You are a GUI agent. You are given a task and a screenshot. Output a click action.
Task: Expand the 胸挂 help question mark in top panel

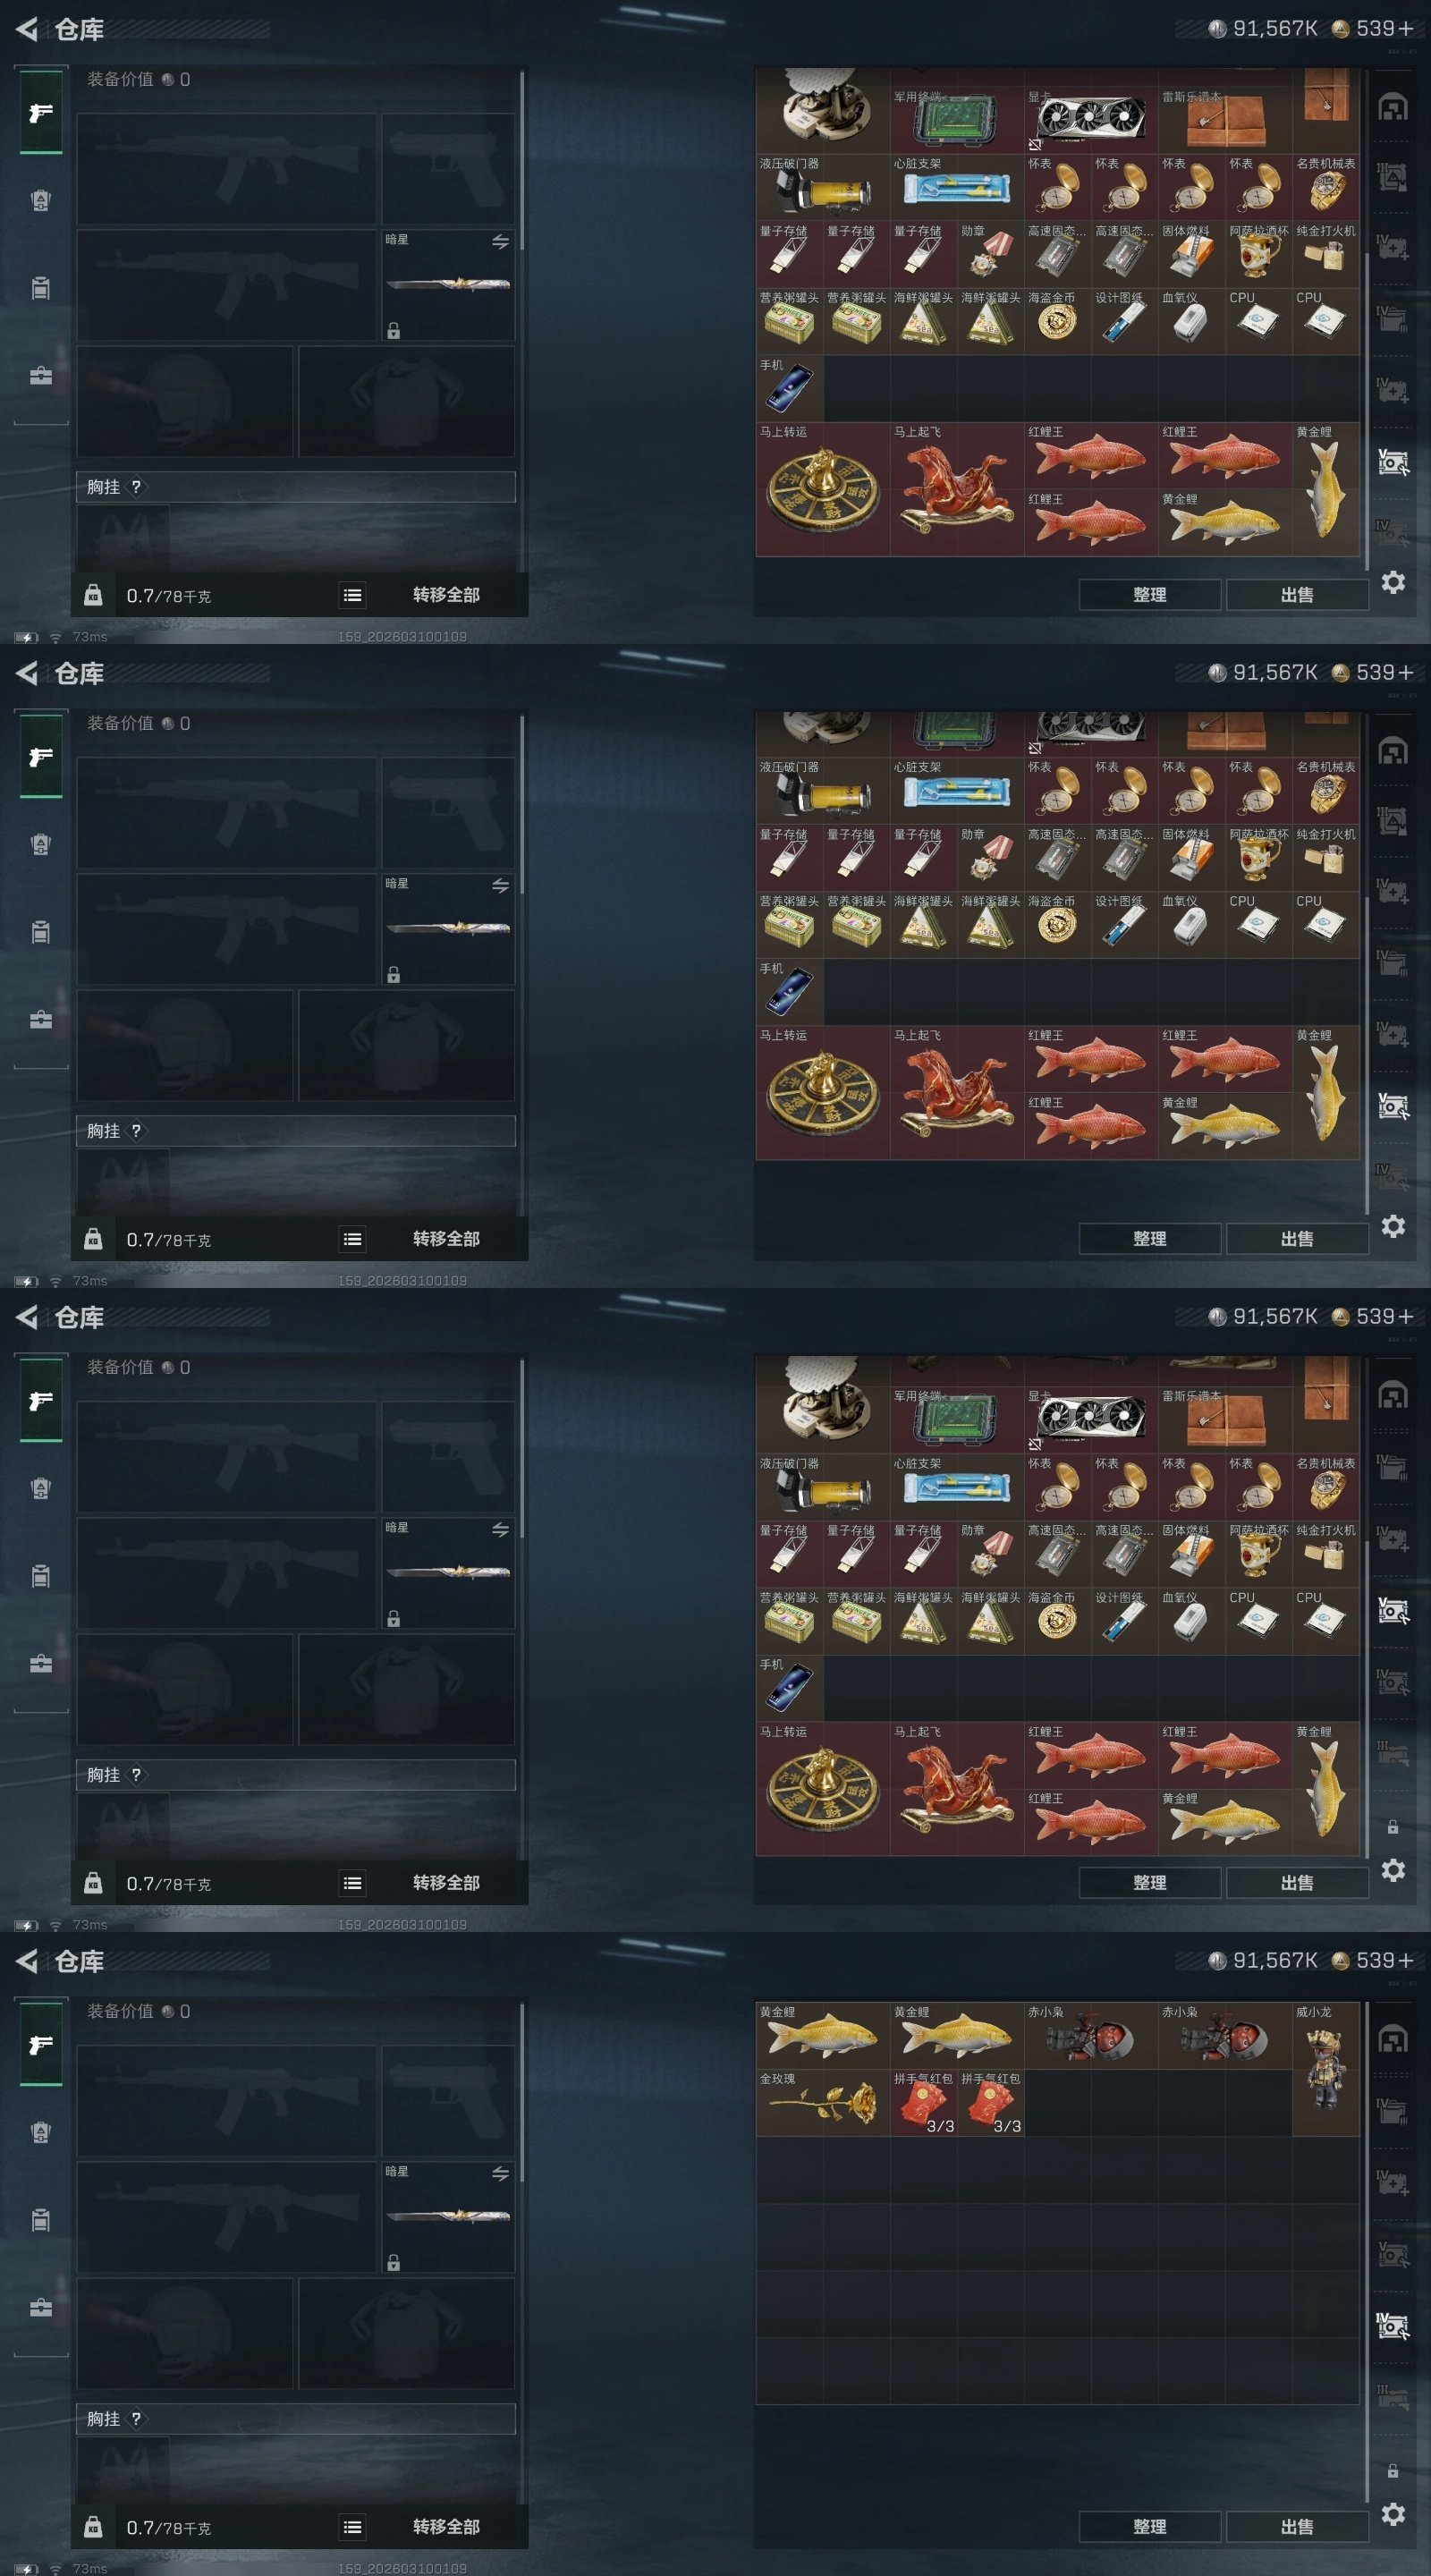tap(136, 487)
